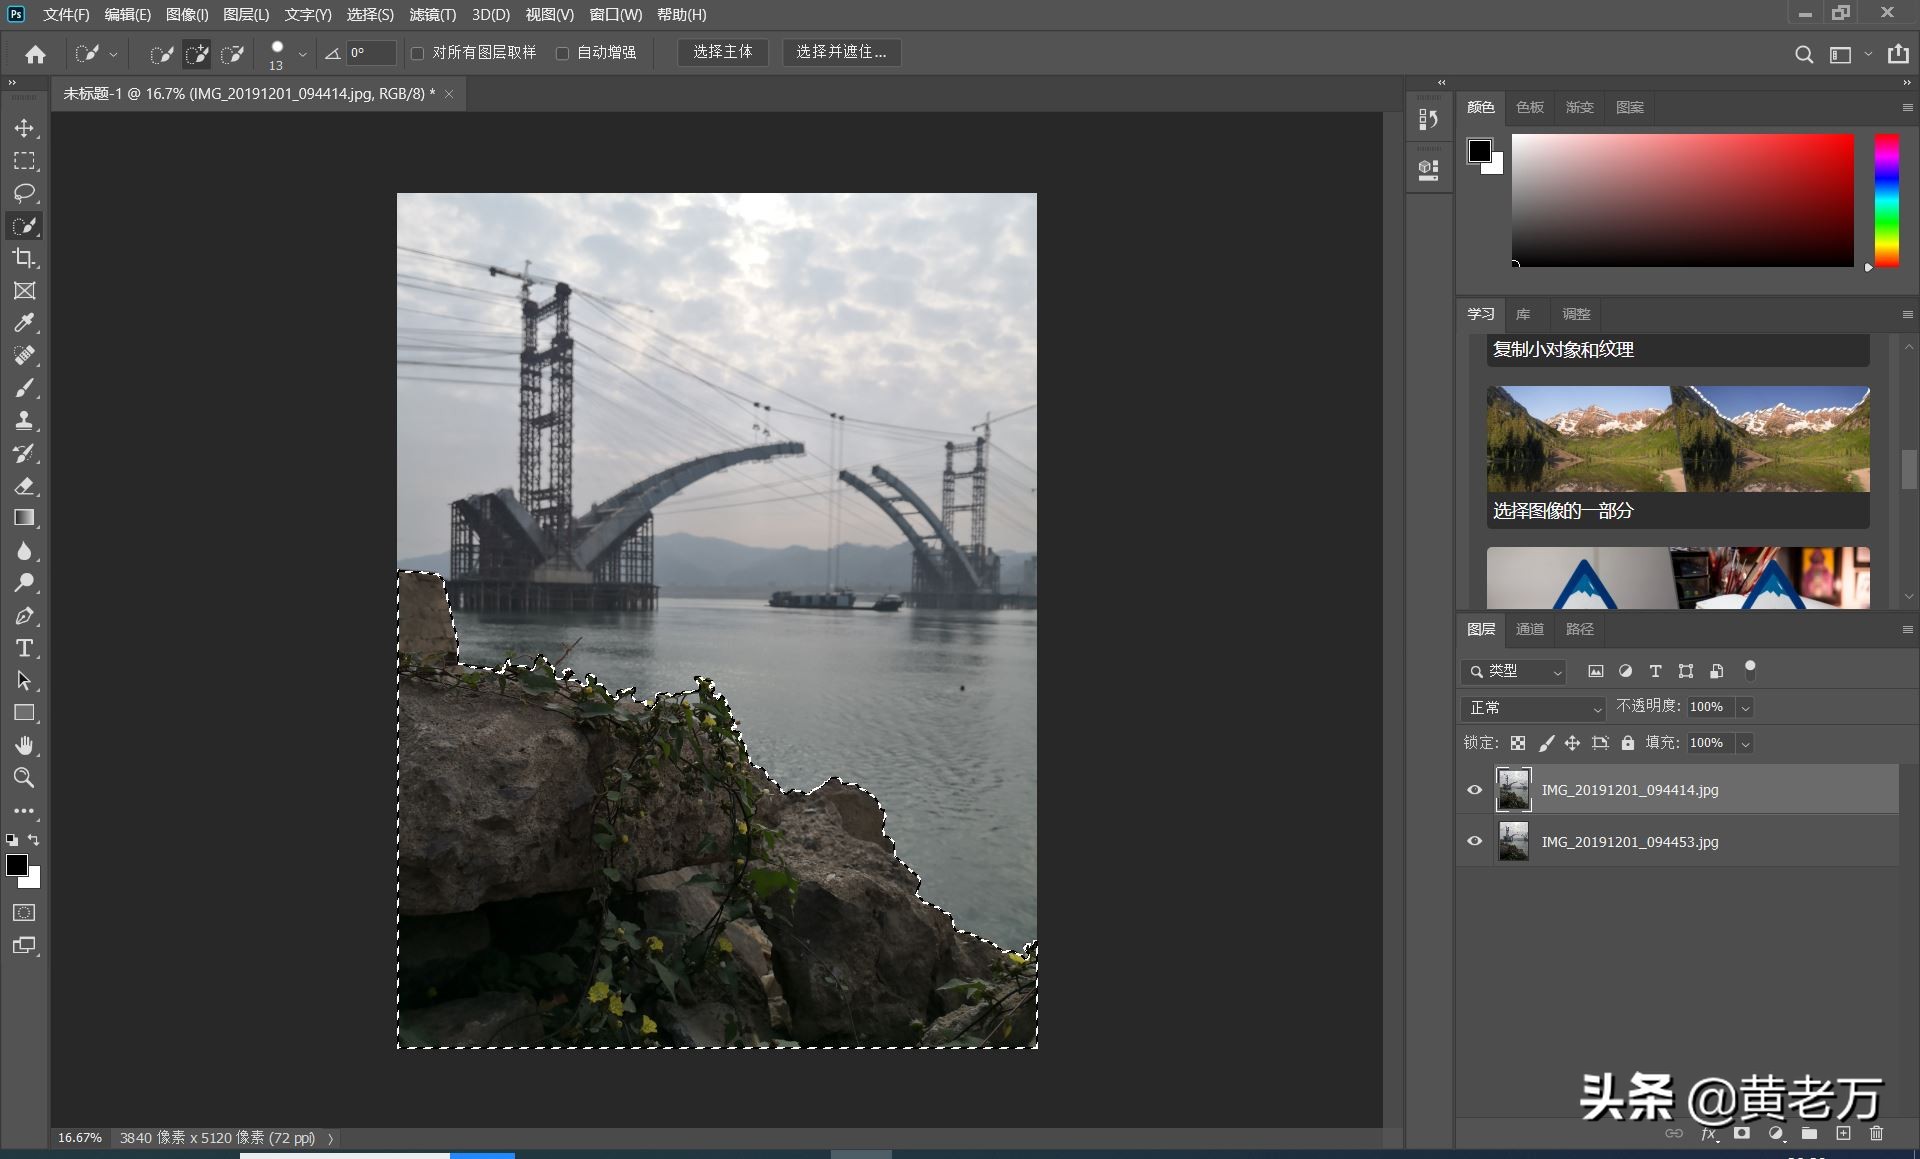Open the brush size picker dropdown

tap(303, 53)
